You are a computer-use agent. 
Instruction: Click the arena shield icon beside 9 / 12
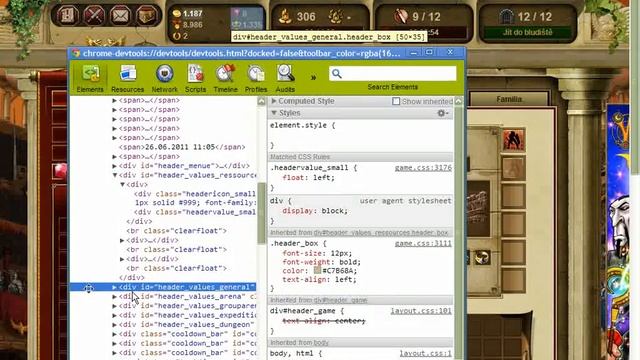click(x=401, y=16)
